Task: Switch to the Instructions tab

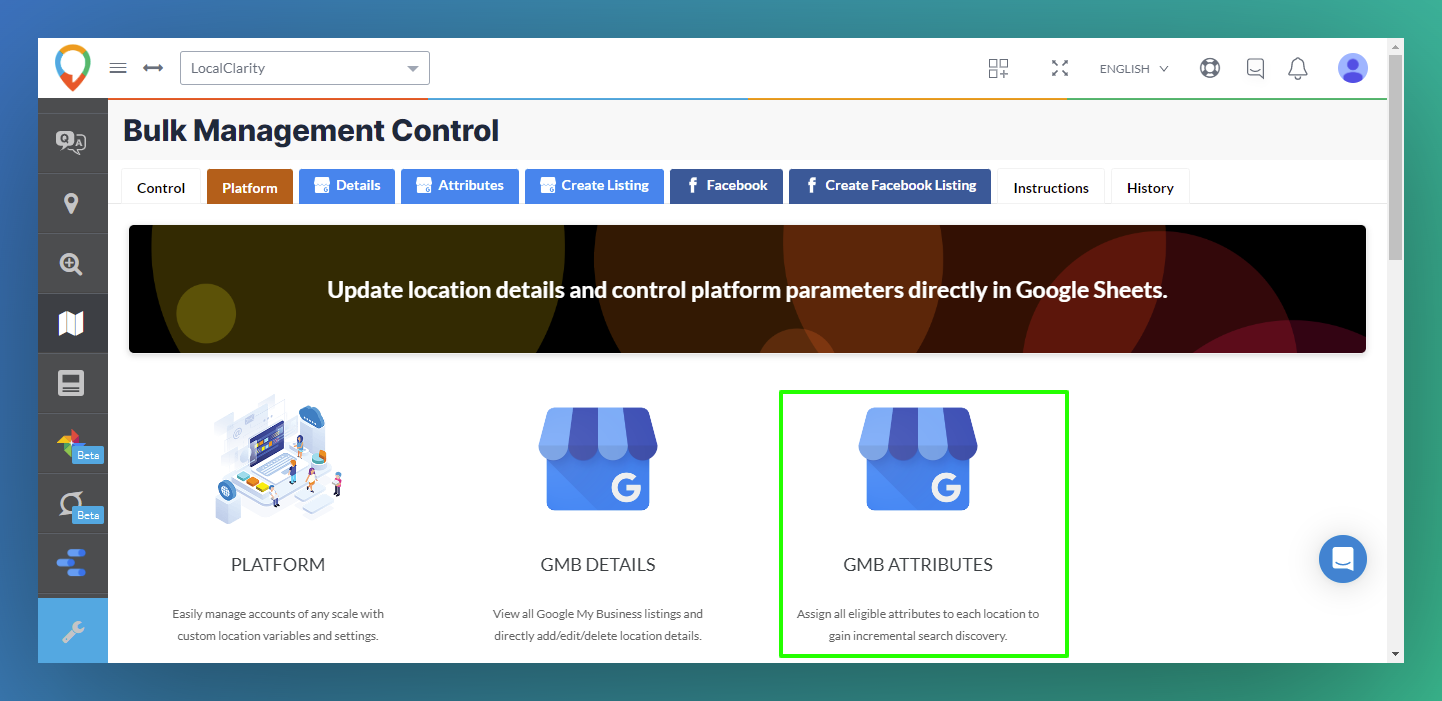Action: [1051, 187]
